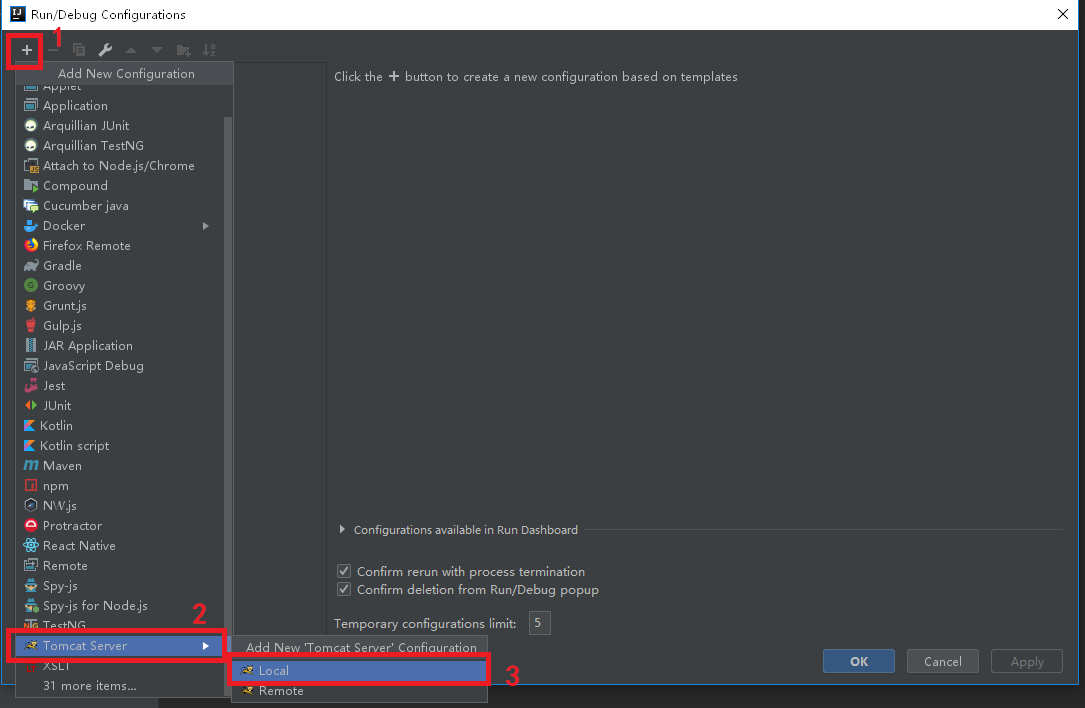
Task: Select the Compound configuration entry
Action: (120, 185)
